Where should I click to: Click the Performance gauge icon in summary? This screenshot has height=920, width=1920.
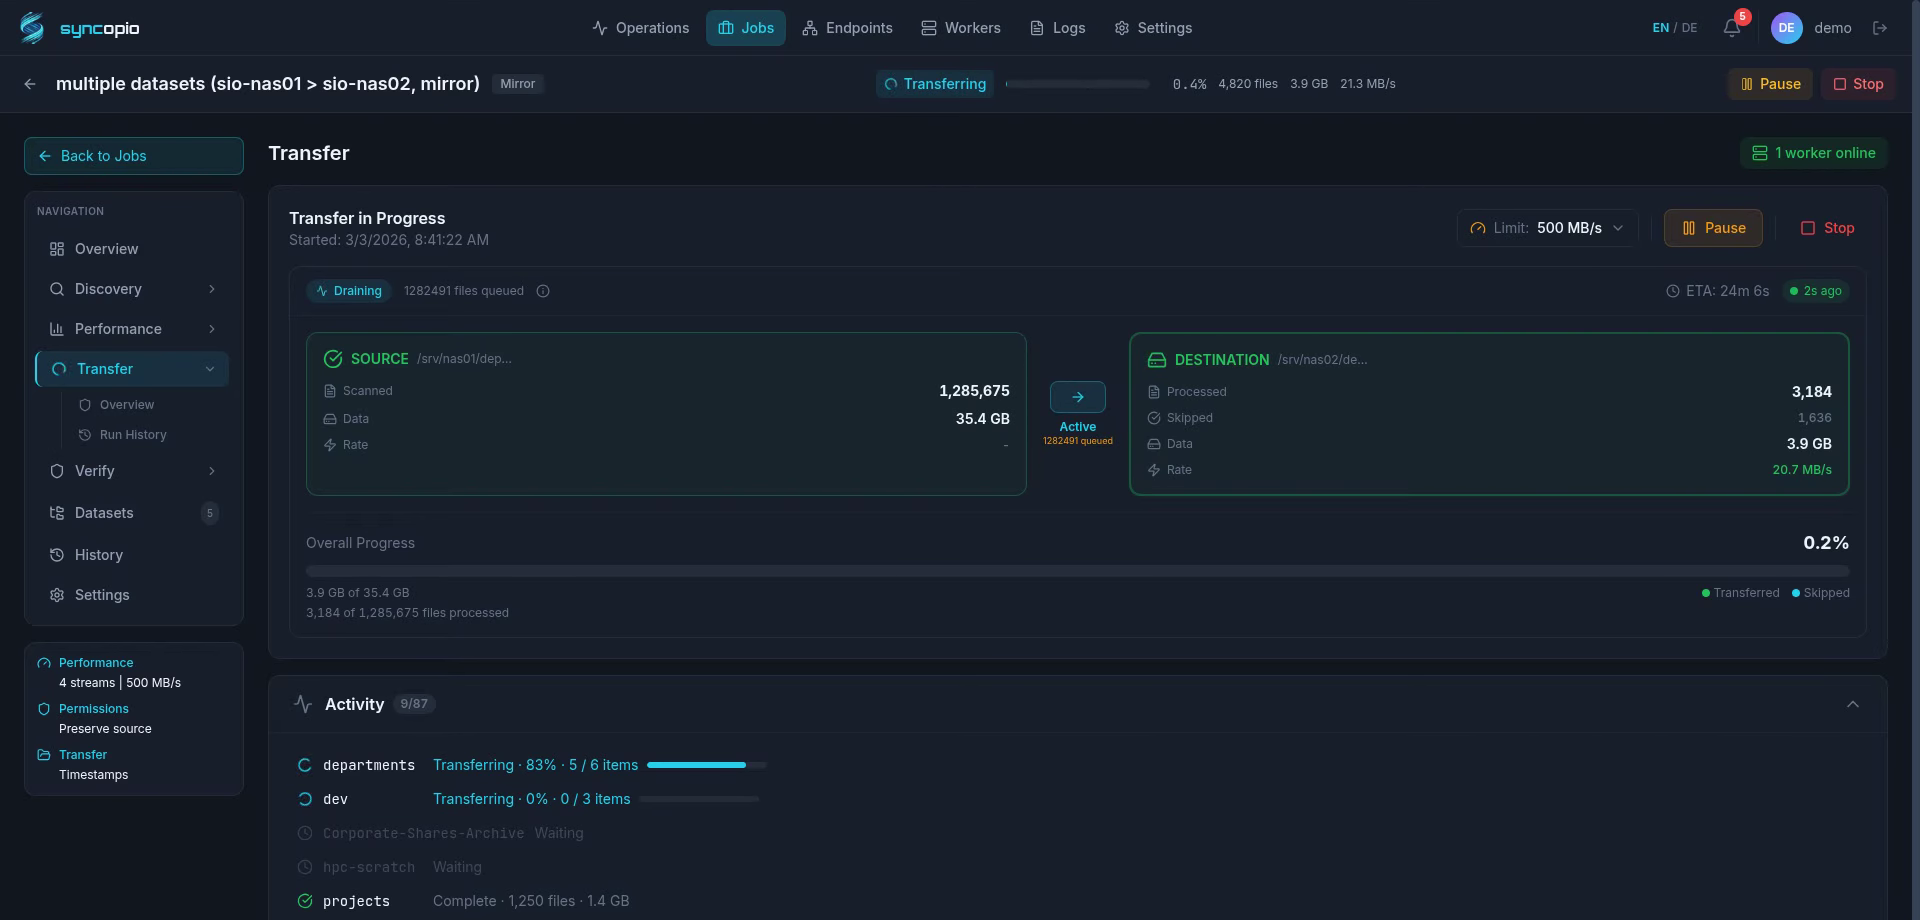click(44, 663)
